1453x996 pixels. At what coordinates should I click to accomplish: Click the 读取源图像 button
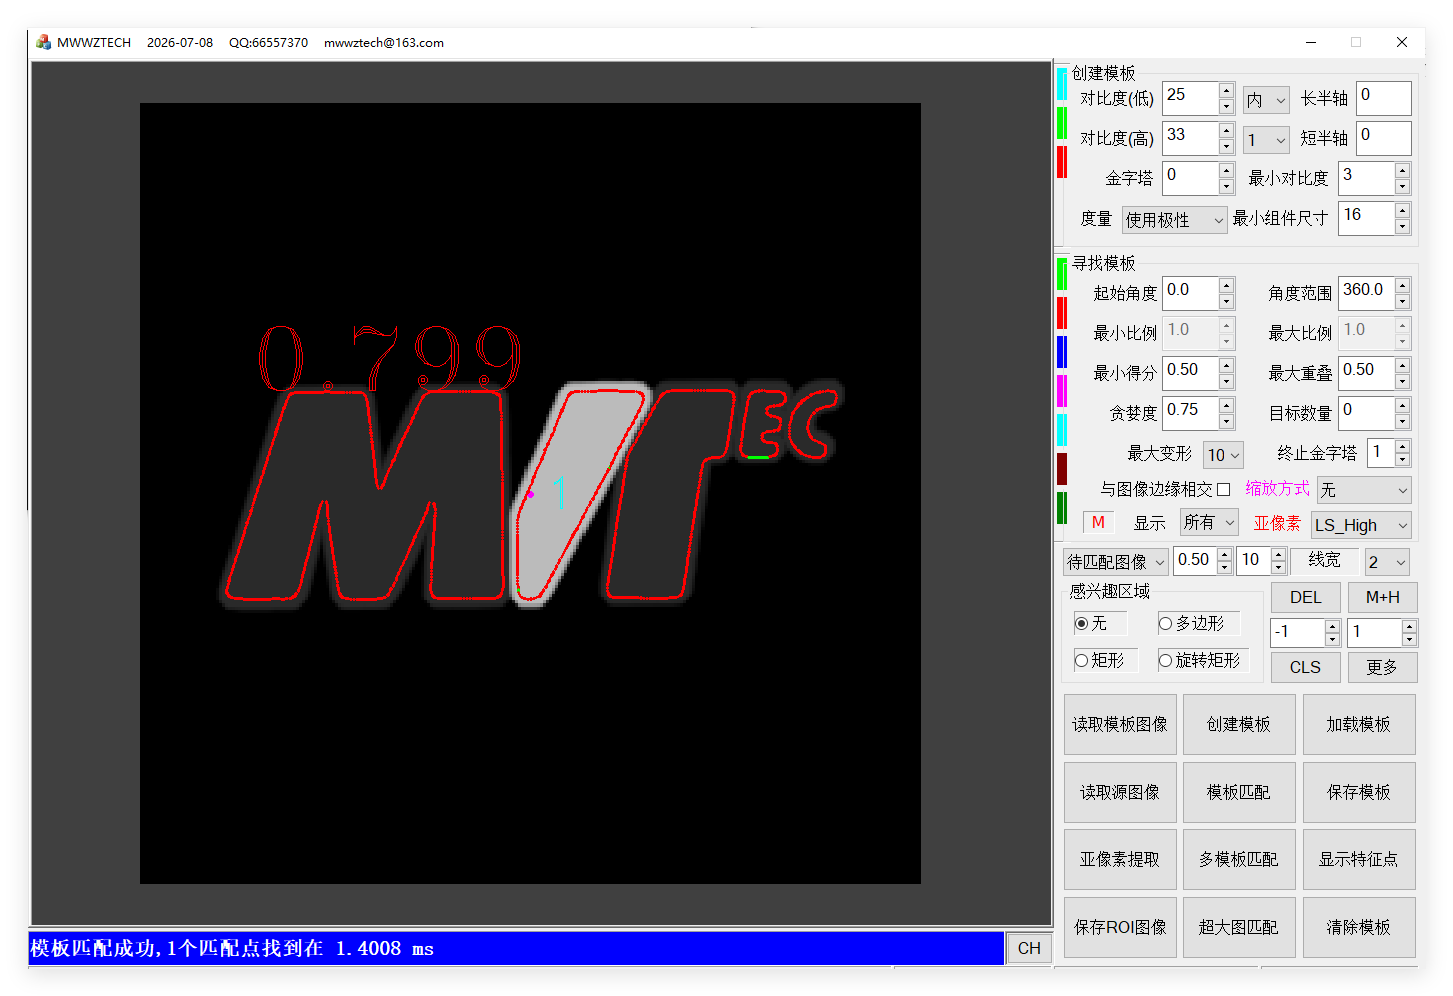1120,792
